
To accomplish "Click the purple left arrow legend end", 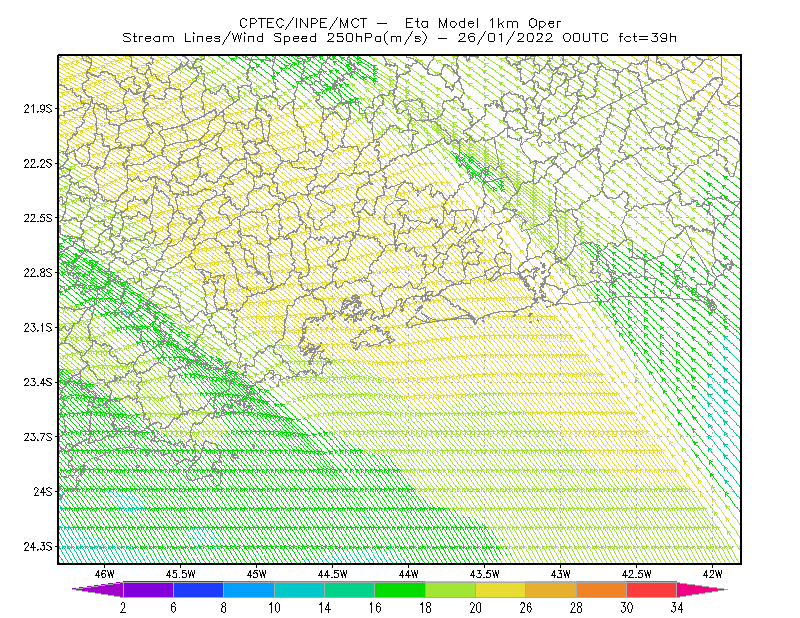I will point(97,589).
